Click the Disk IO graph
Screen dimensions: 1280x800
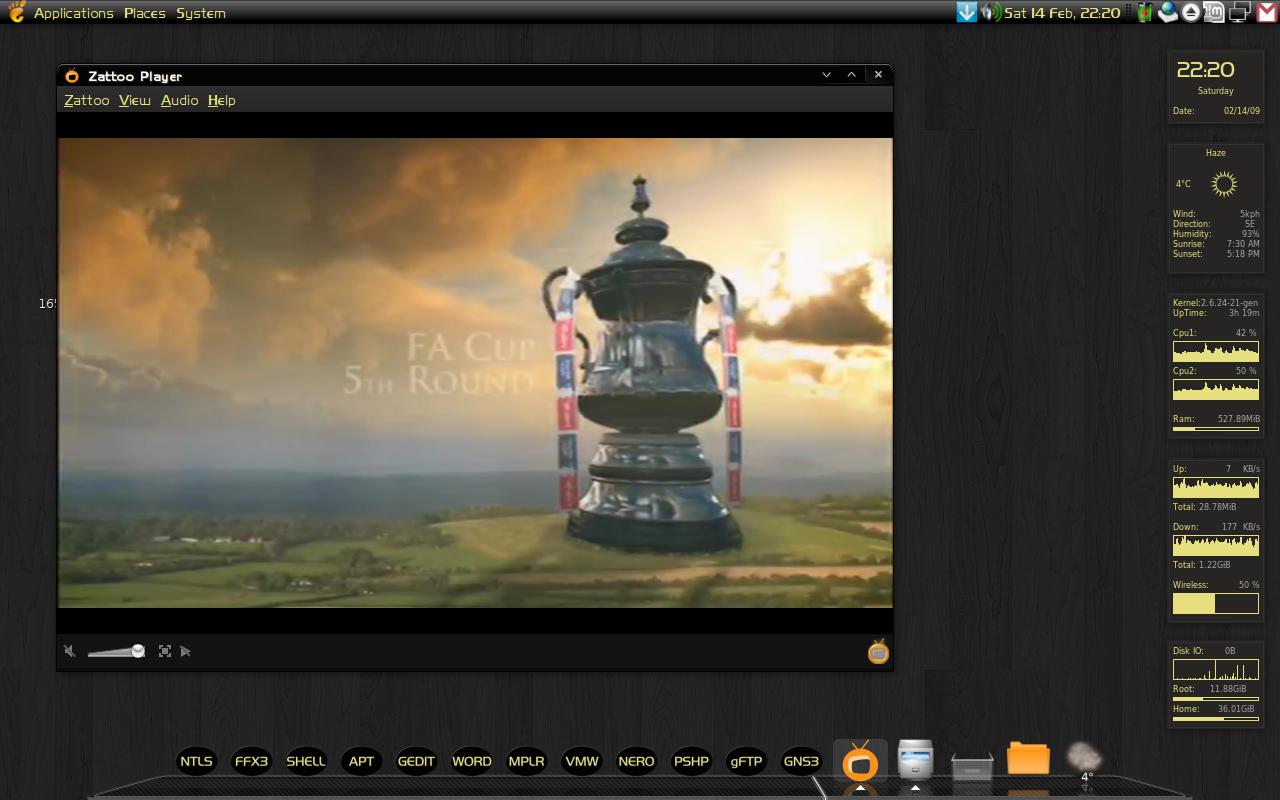(1215, 670)
